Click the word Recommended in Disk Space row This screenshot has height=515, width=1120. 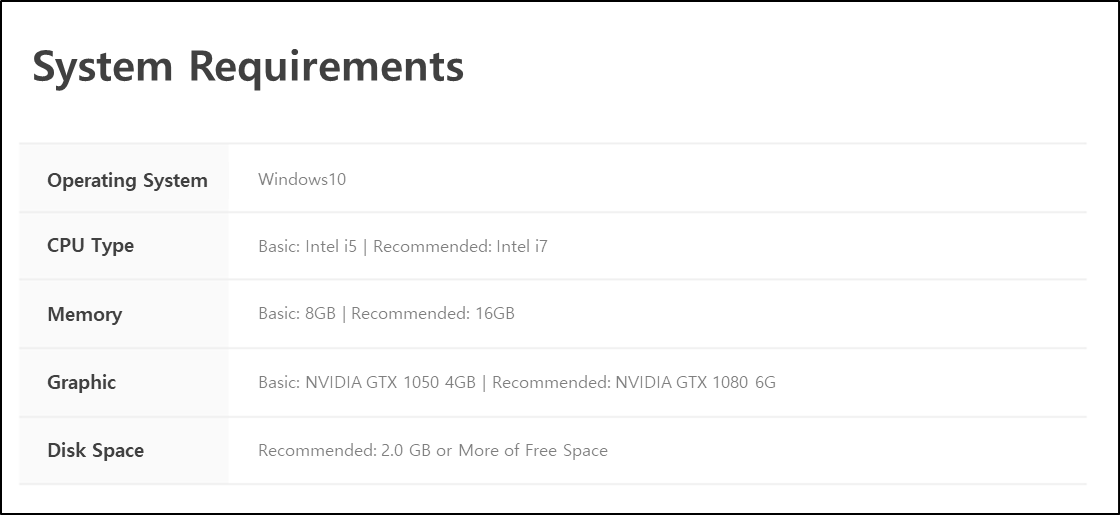pos(317,450)
